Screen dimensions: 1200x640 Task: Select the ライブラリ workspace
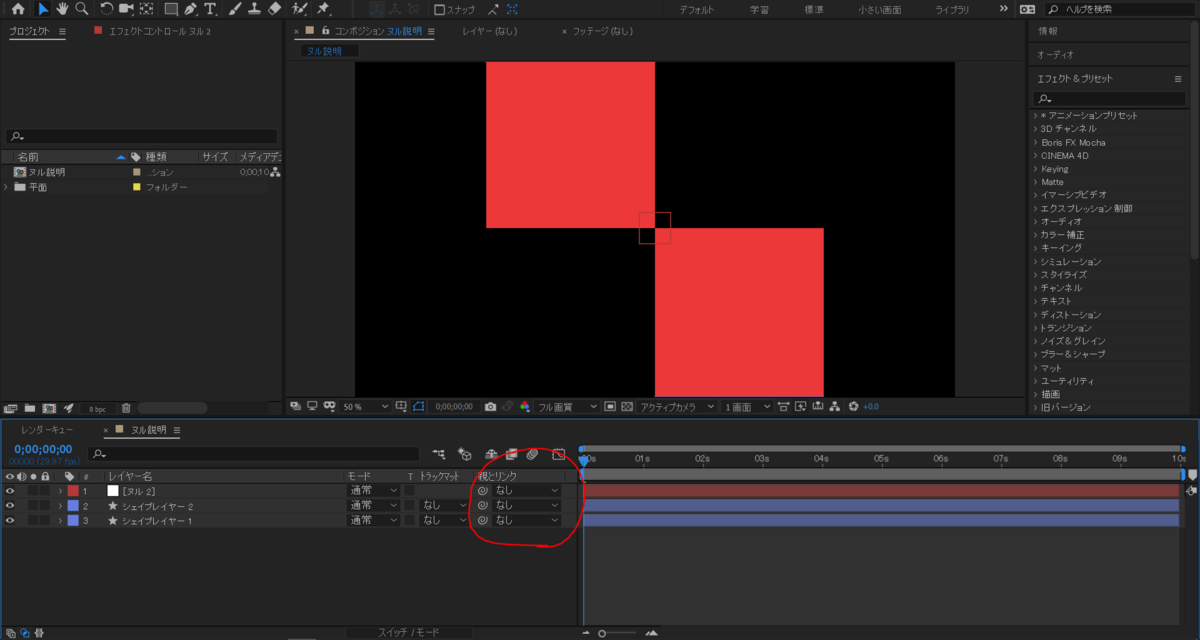[x=952, y=9]
